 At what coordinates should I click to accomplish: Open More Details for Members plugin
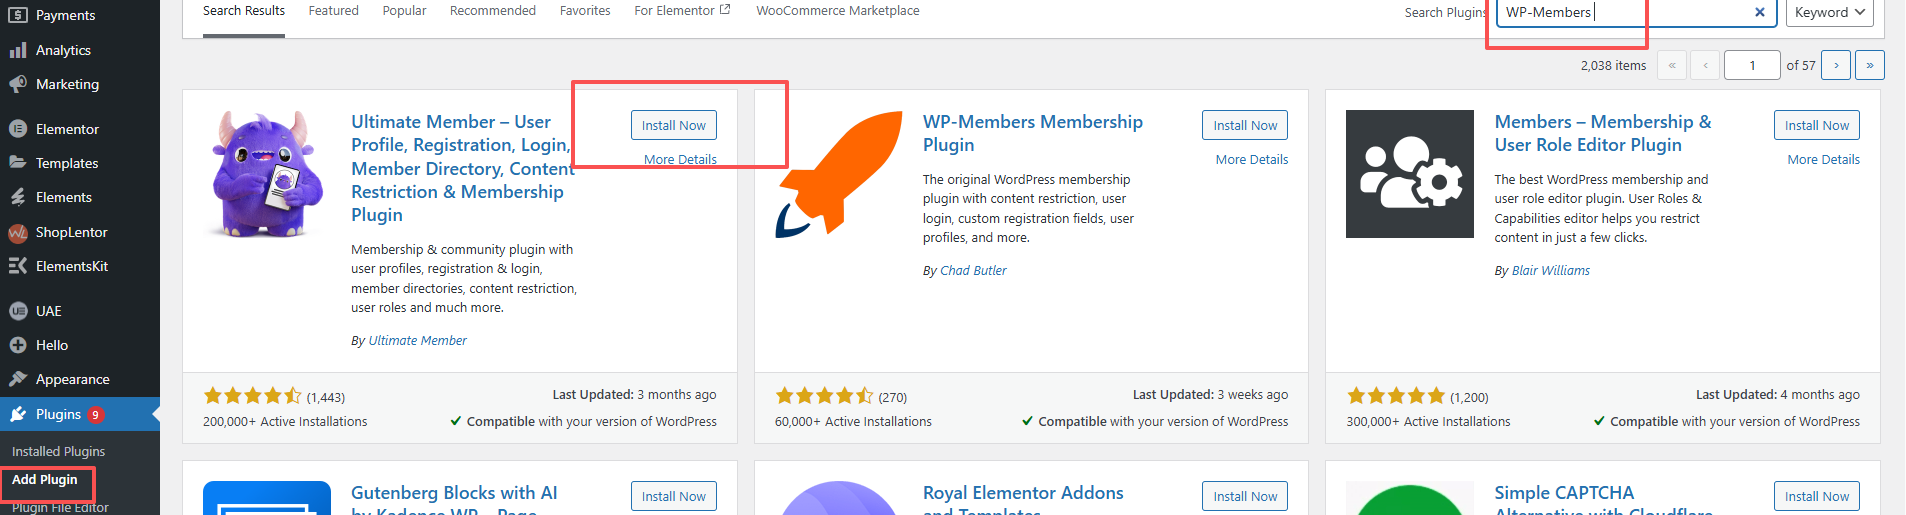1824,160
